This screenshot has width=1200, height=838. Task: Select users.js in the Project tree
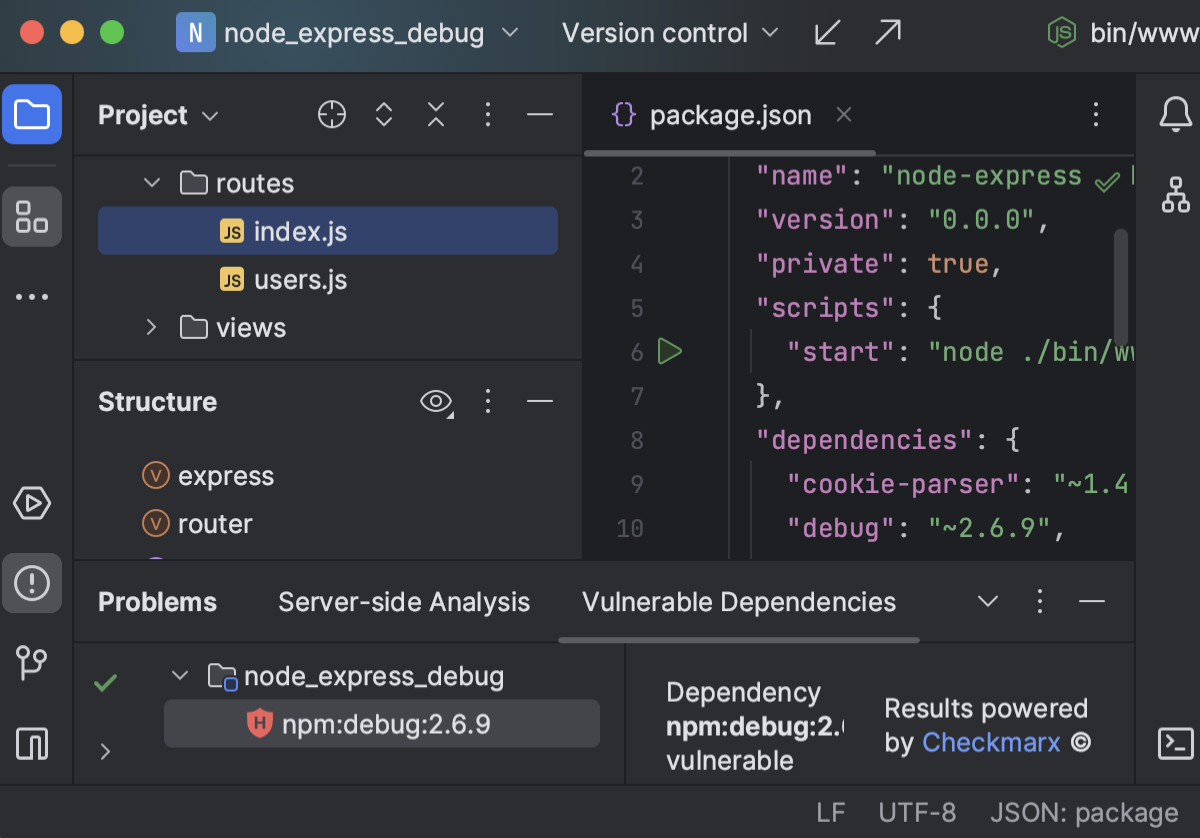coord(297,279)
